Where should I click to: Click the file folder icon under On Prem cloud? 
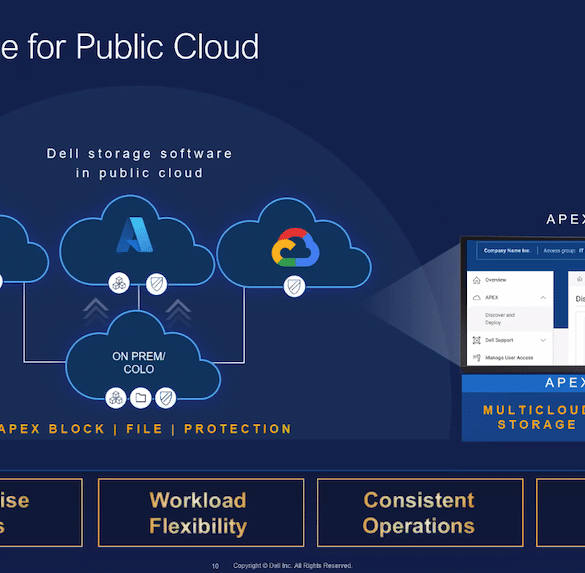point(141,398)
